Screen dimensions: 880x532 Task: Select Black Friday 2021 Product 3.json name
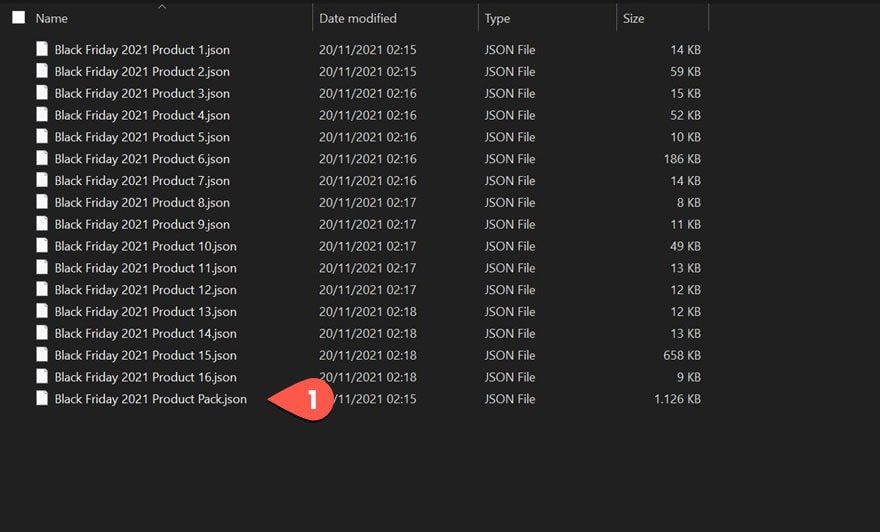[x=142, y=94]
